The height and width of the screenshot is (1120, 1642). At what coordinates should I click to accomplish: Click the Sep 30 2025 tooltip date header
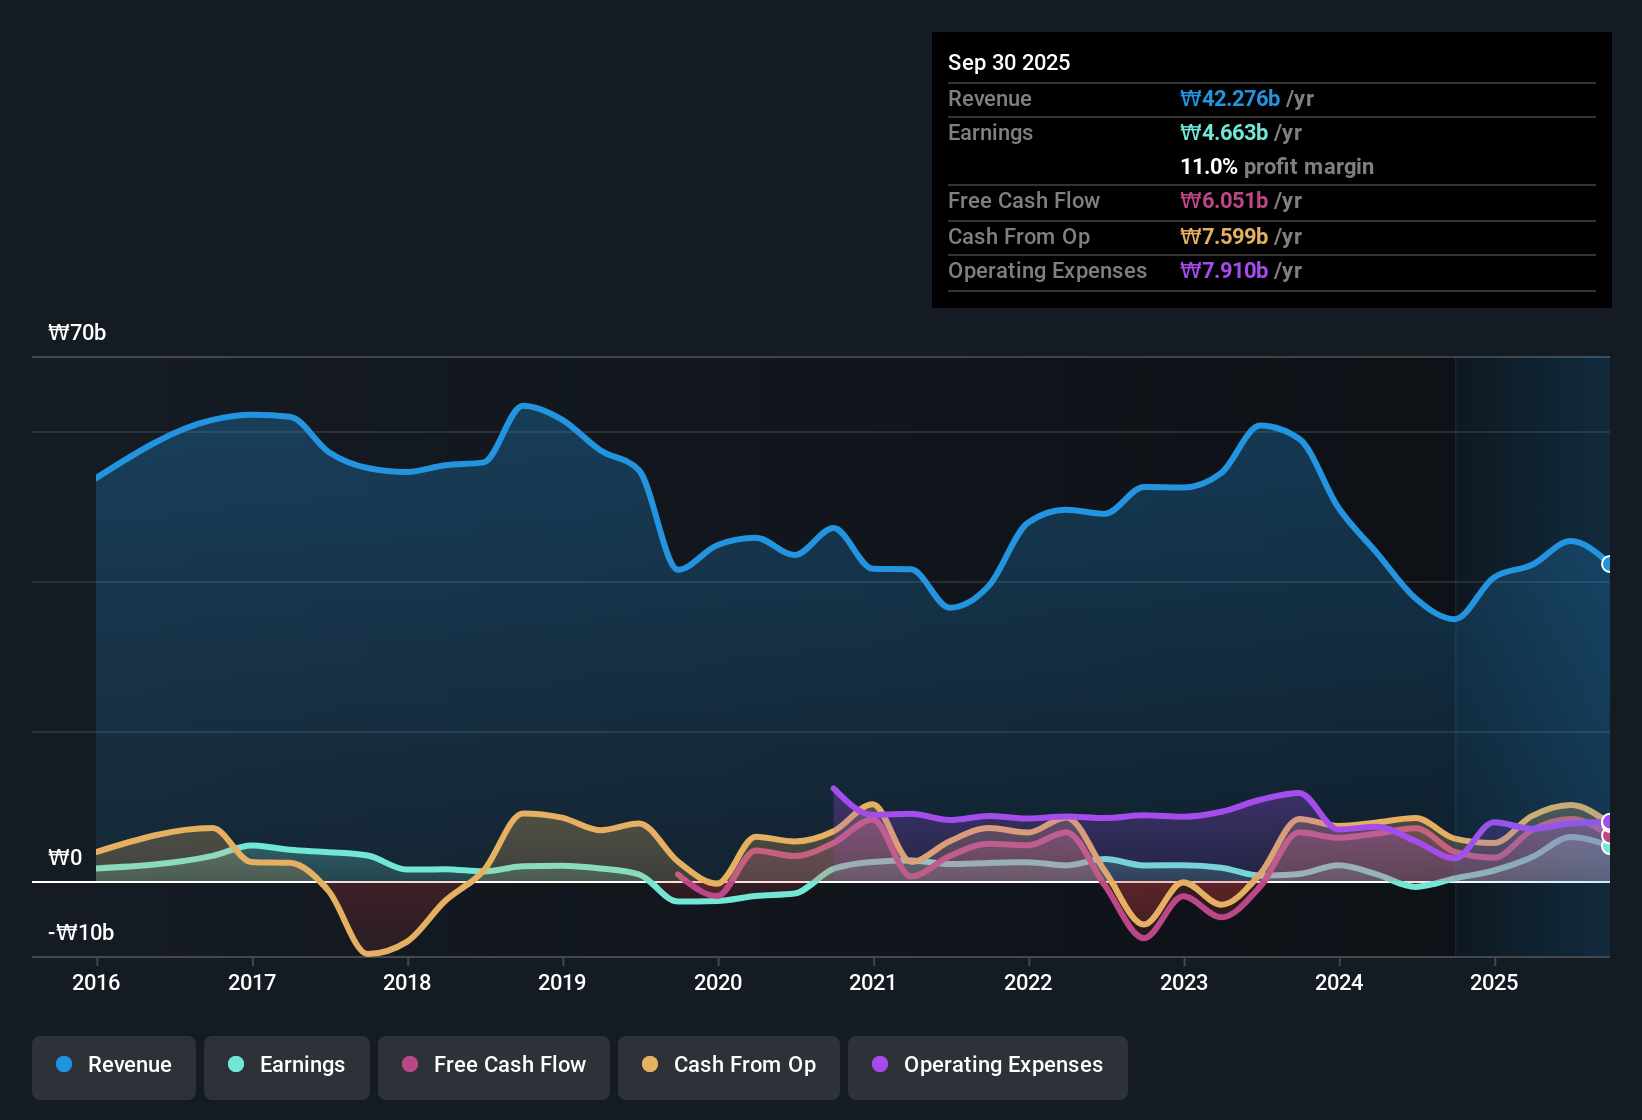pyautogui.click(x=1009, y=63)
